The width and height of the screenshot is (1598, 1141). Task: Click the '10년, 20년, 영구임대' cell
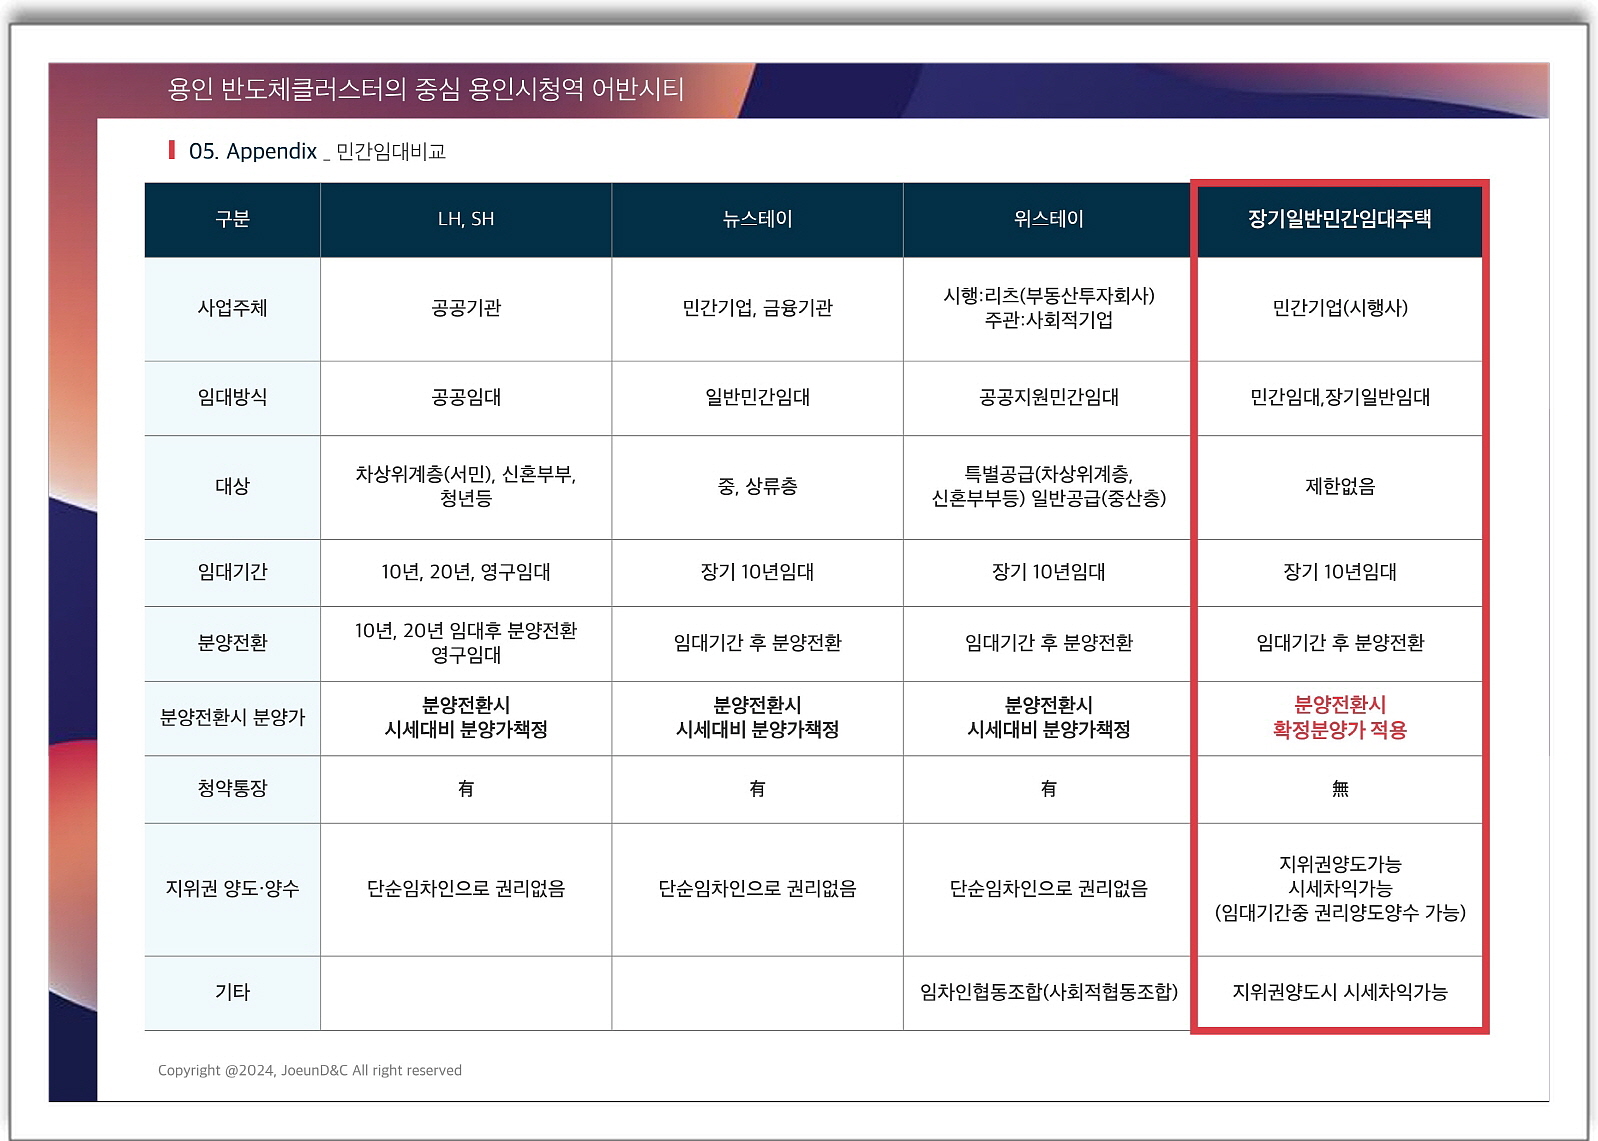coord(466,572)
